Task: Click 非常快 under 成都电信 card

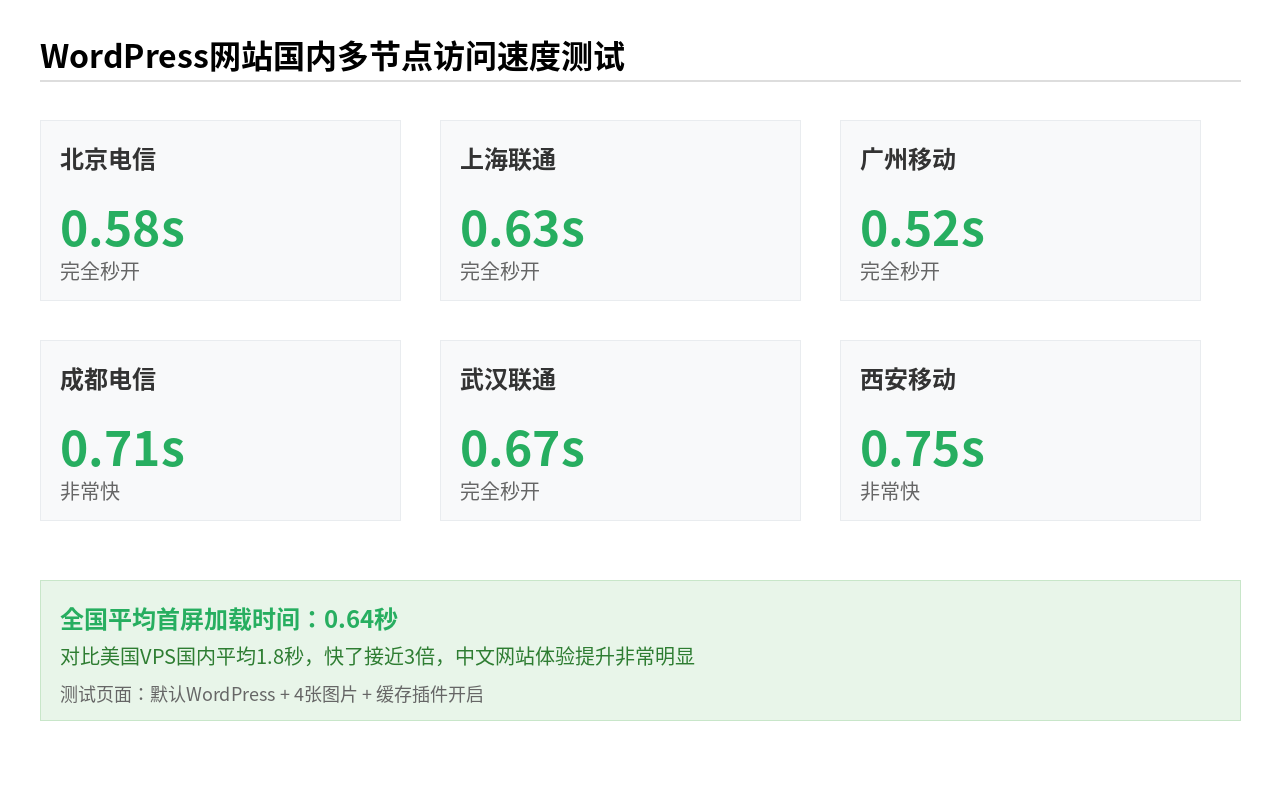Action: pos(90,491)
